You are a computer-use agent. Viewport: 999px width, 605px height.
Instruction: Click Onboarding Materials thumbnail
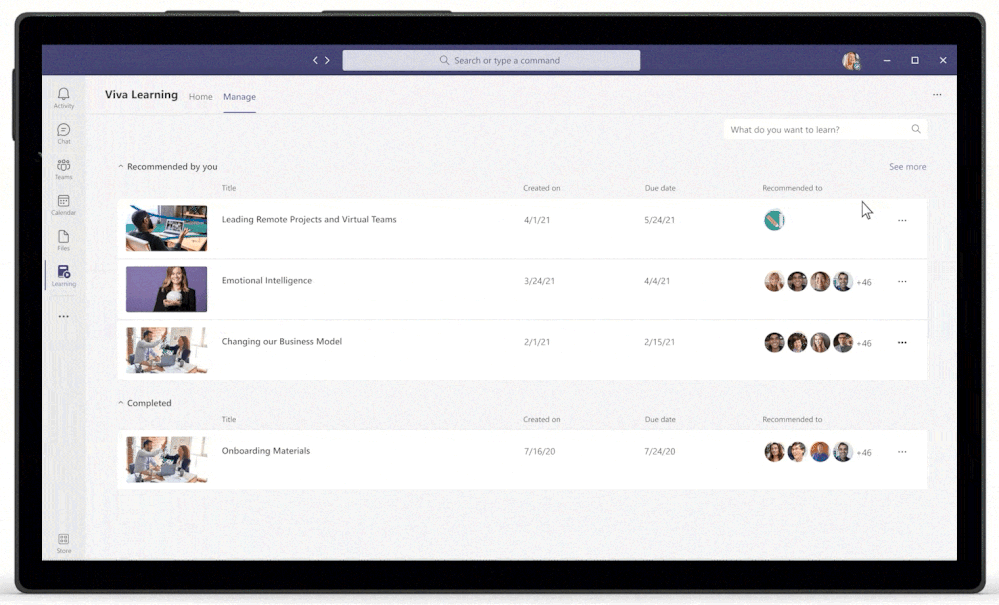pyautogui.click(x=166, y=459)
